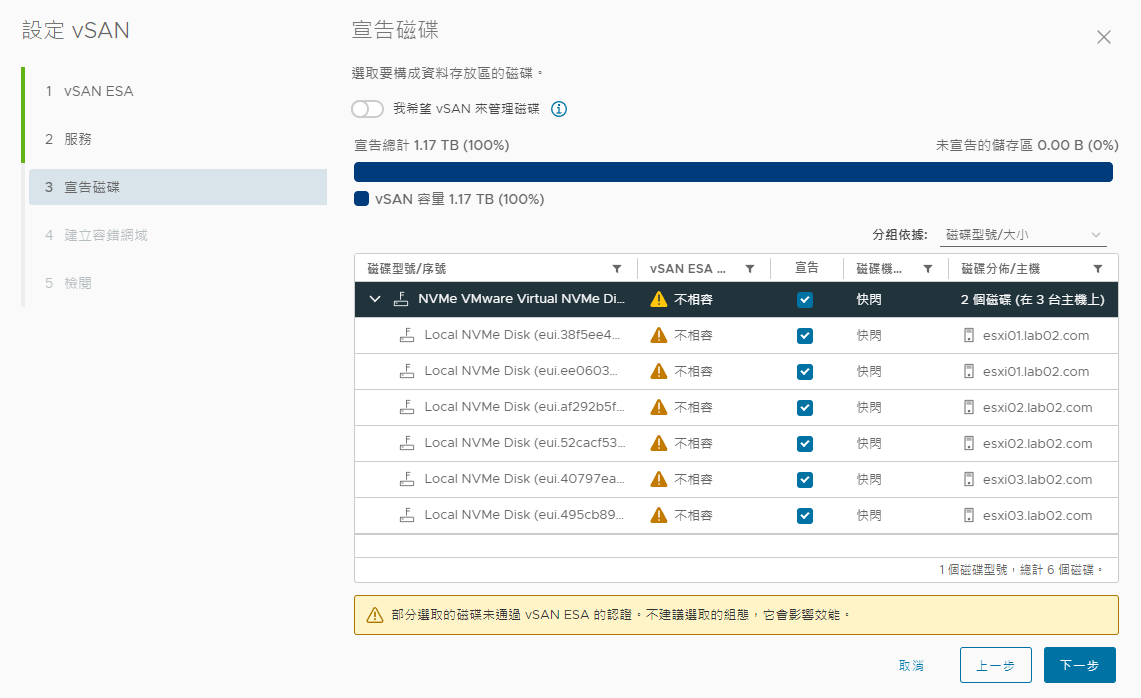Viewport: 1141px width, 698px height.
Task: Click 'Local NVMe Disk (eui.52cacf53...' text
Action: click(x=525, y=443)
